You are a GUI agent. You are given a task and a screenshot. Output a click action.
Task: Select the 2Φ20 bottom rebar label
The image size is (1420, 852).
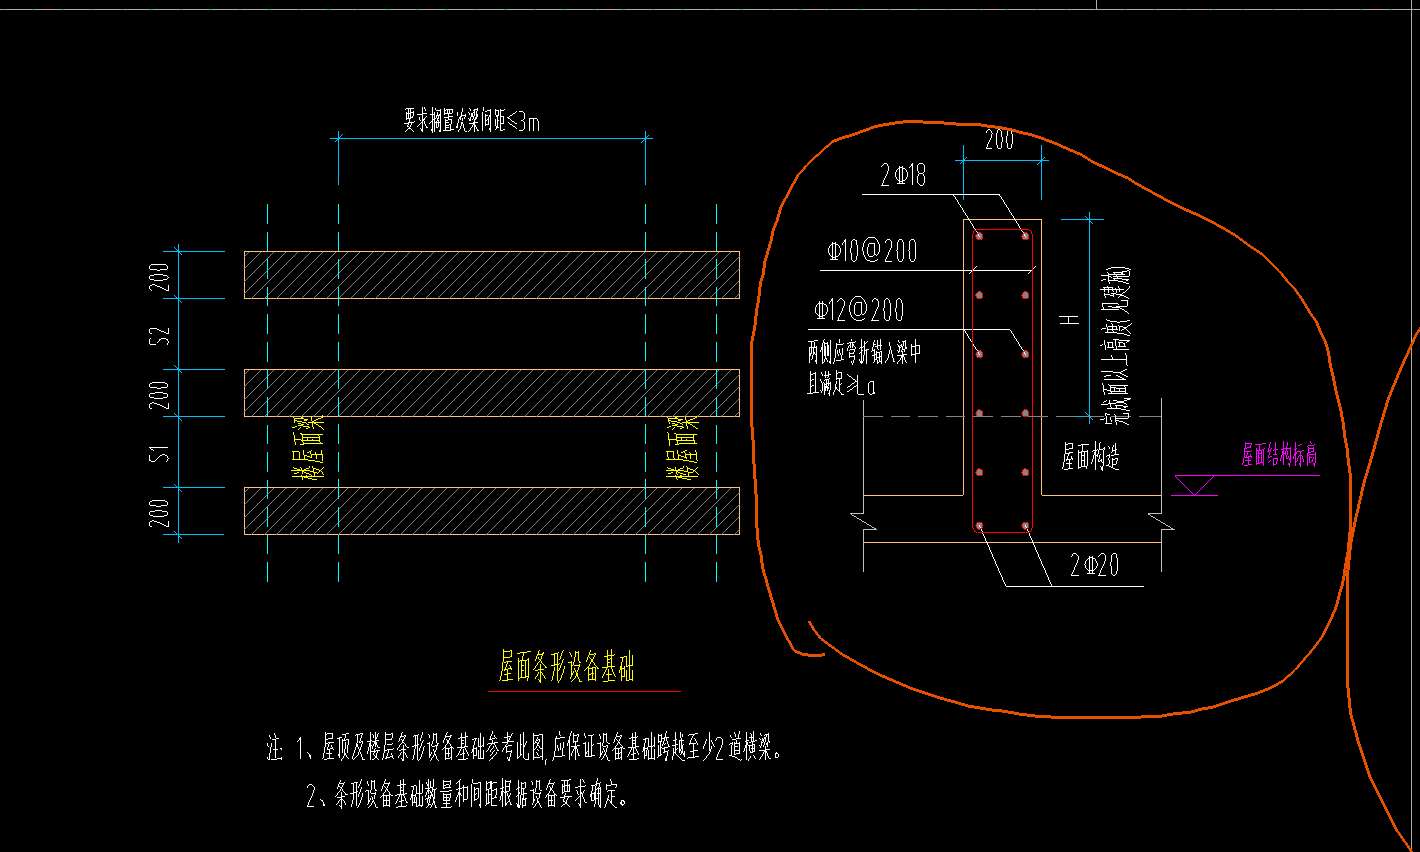click(1094, 566)
